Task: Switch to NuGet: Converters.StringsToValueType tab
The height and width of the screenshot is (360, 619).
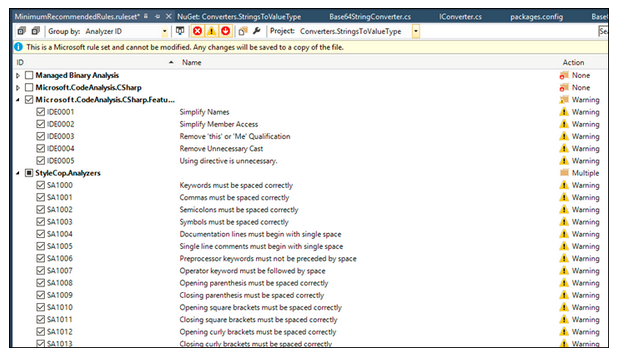Action: (239, 17)
